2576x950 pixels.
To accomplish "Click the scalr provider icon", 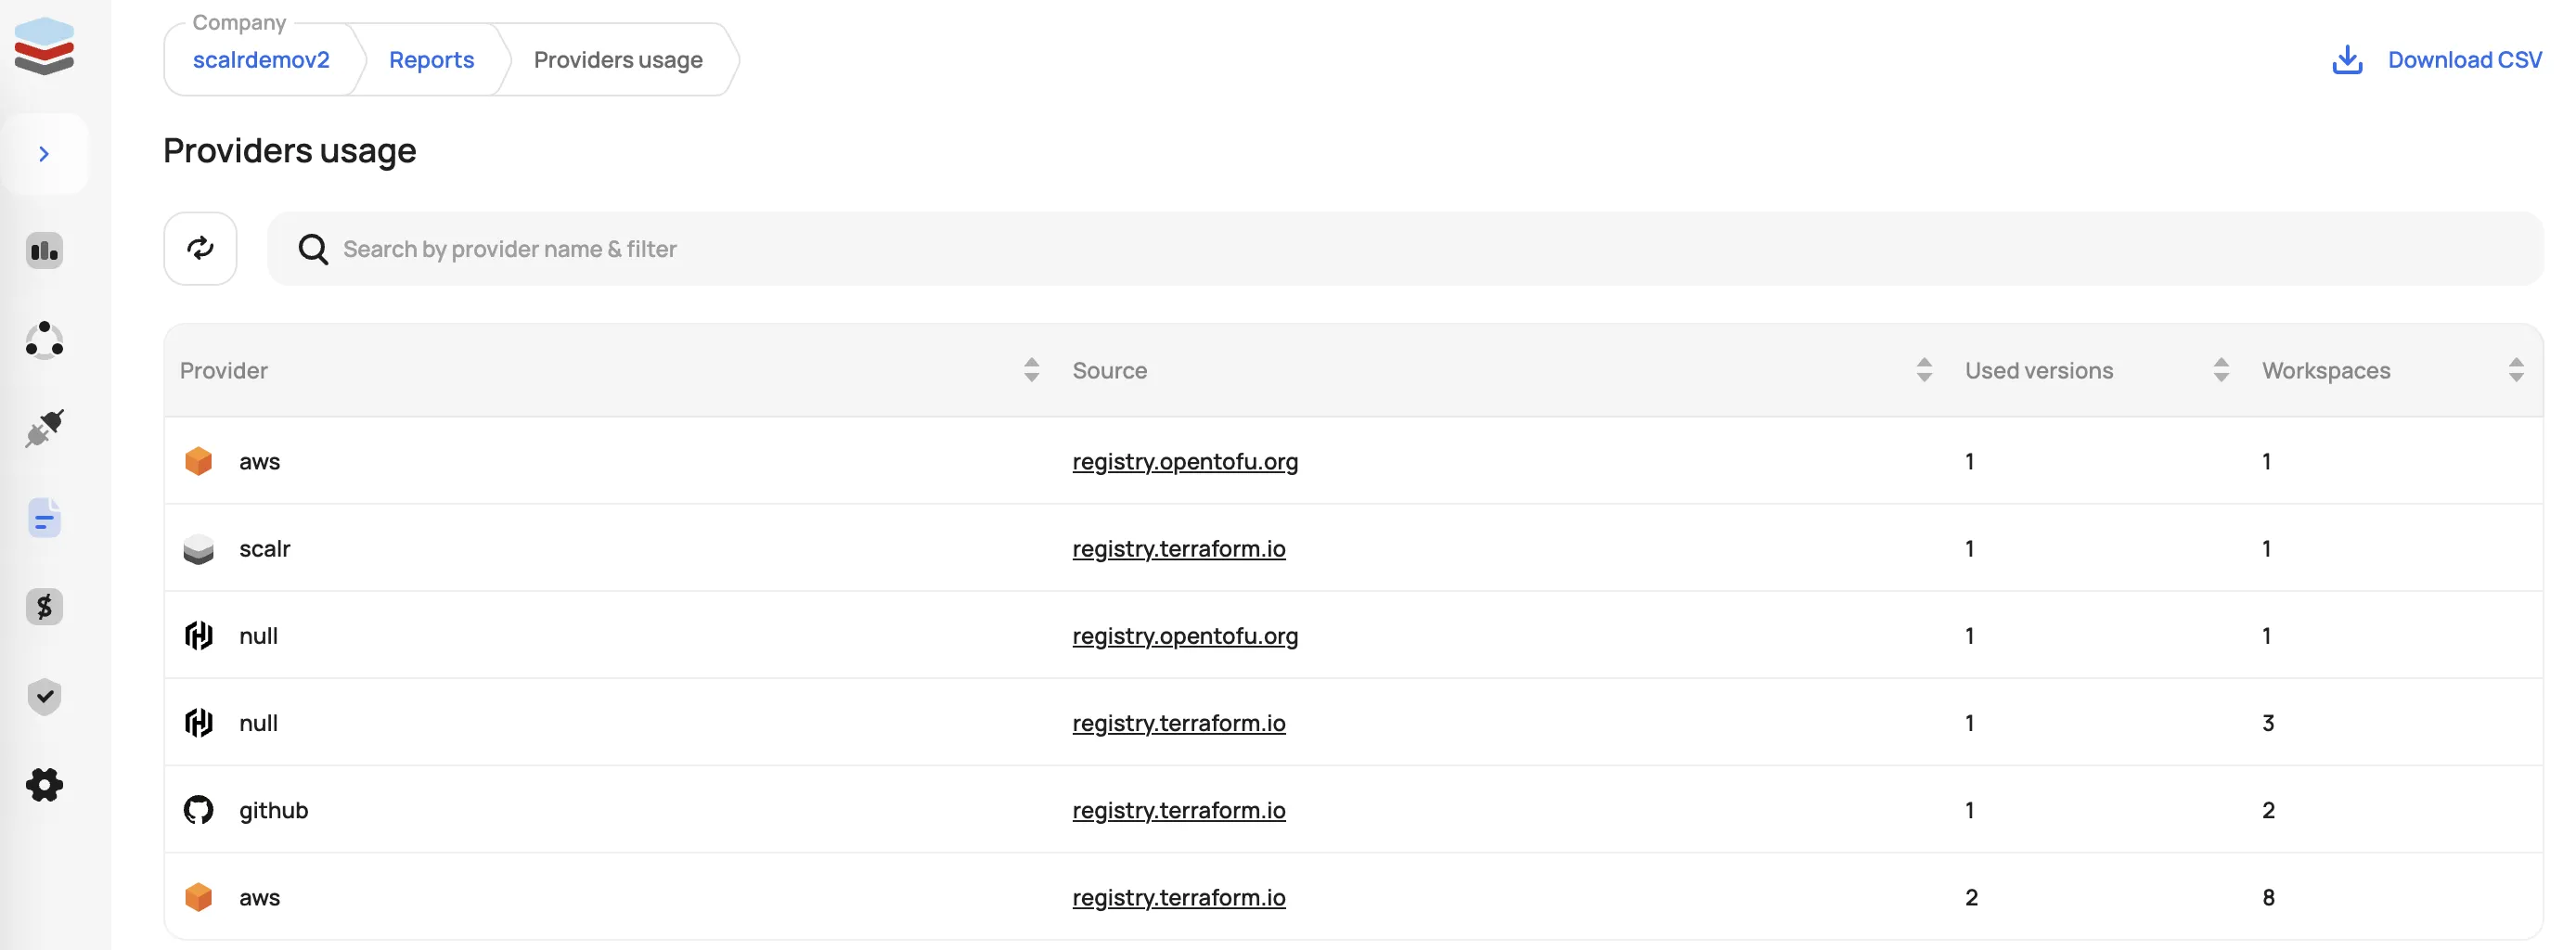I will (x=198, y=548).
